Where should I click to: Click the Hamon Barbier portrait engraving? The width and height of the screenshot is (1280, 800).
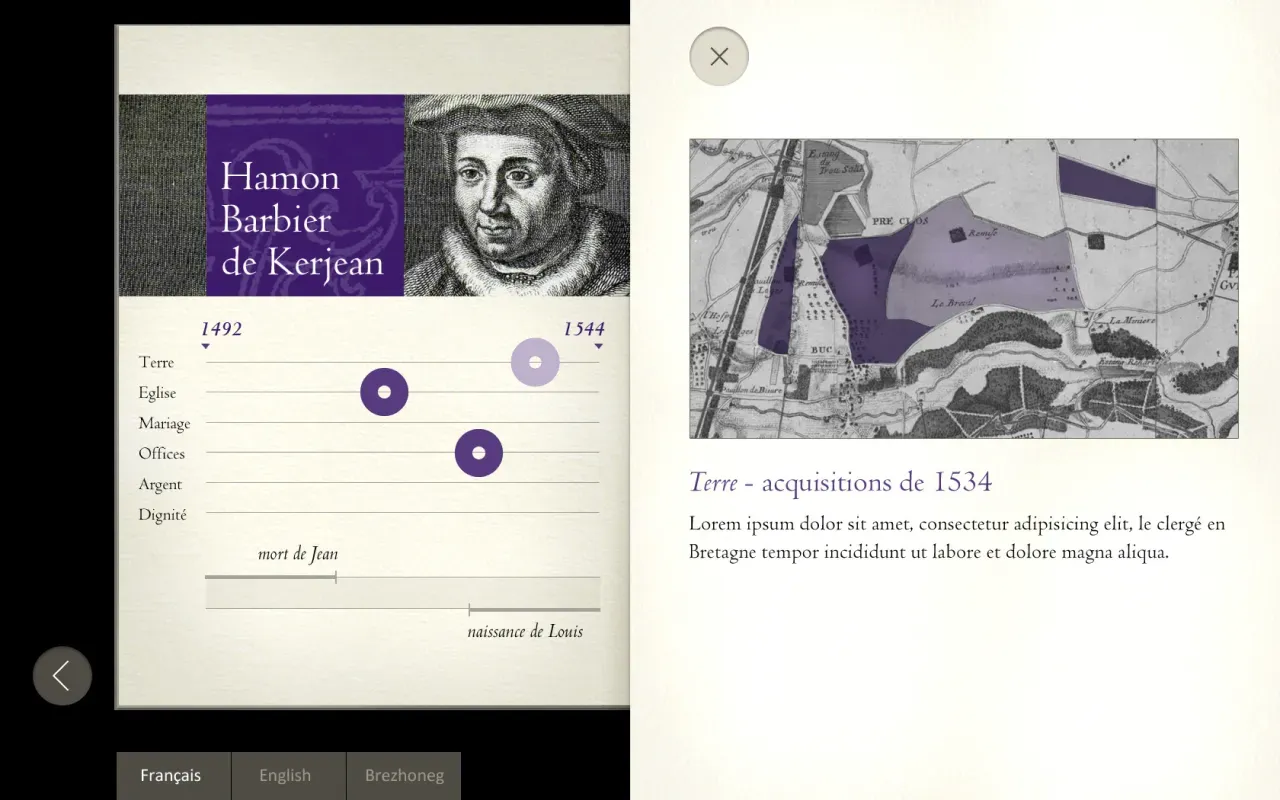click(516, 195)
